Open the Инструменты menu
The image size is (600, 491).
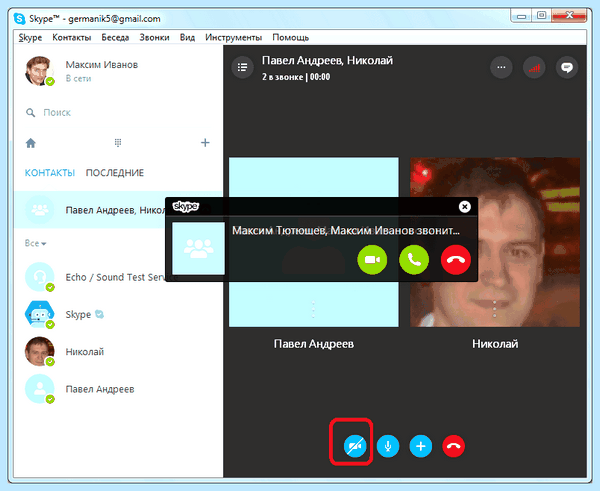tap(233, 38)
